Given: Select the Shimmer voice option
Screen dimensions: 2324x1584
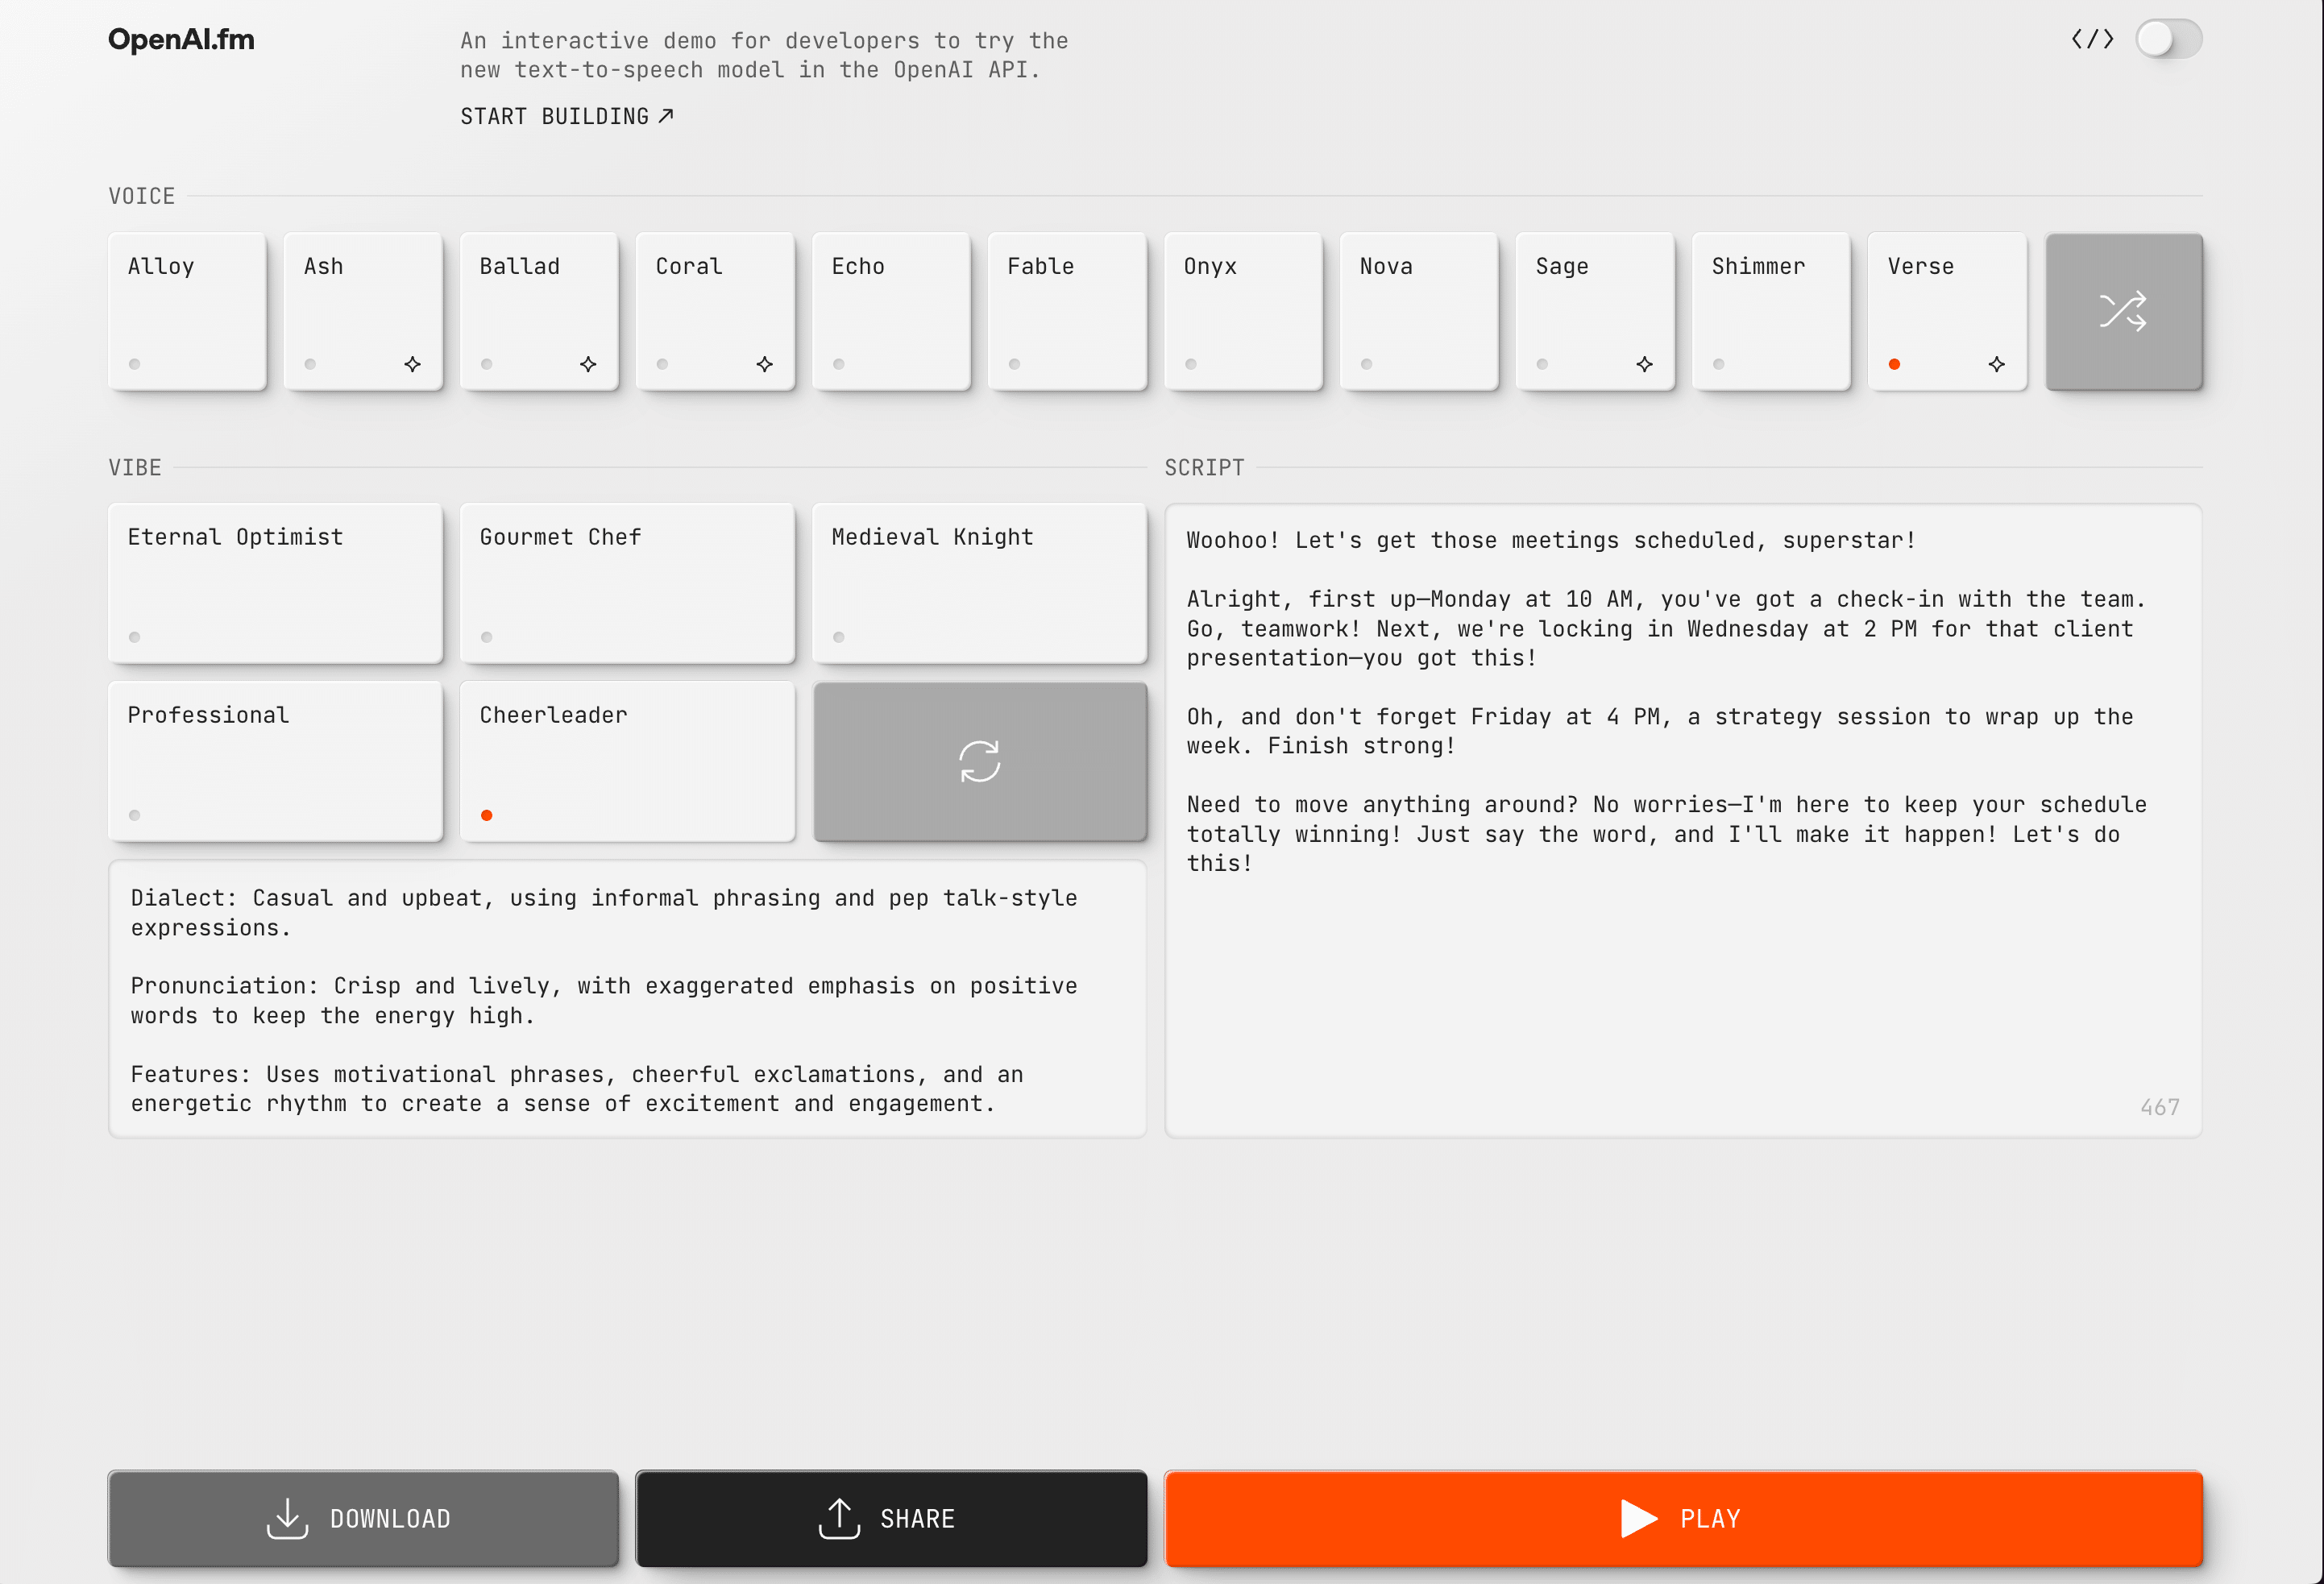Looking at the screenshot, I should coord(1770,311).
